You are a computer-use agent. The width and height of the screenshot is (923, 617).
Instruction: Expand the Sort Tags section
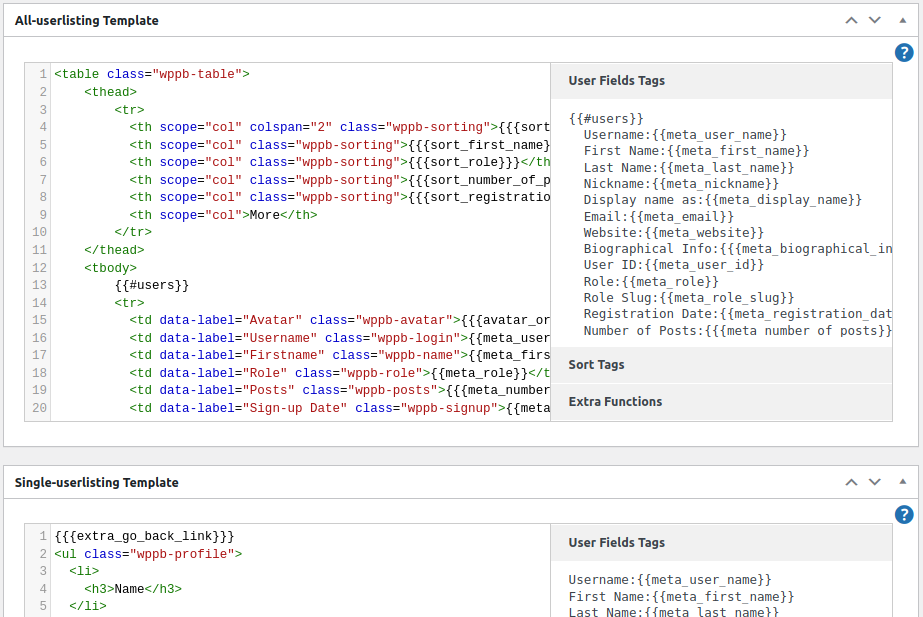point(596,365)
